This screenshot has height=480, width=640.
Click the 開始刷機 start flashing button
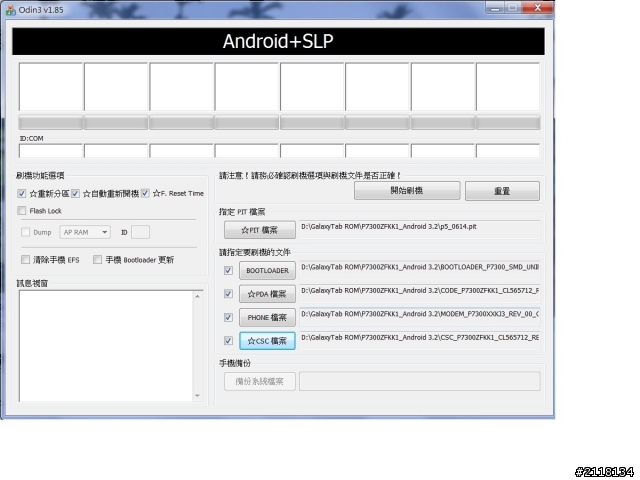(407, 191)
